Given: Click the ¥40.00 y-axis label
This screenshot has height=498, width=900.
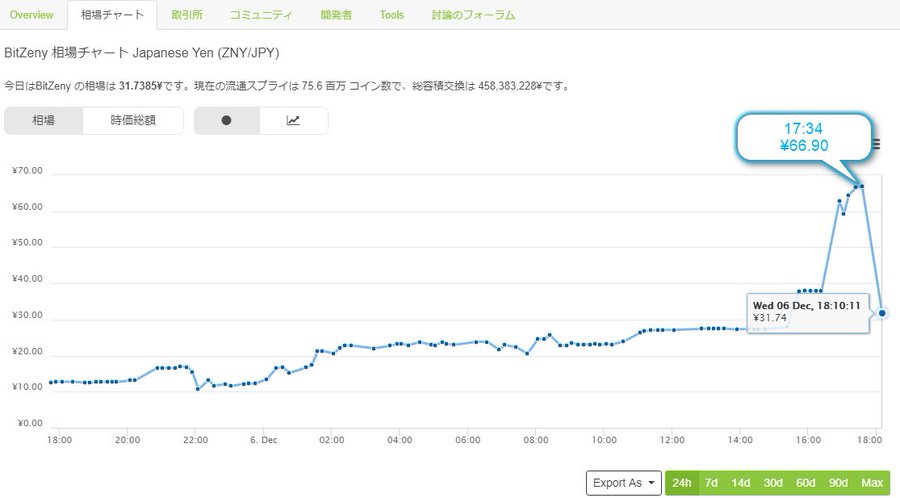Looking at the screenshot, I should [x=28, y=279].
